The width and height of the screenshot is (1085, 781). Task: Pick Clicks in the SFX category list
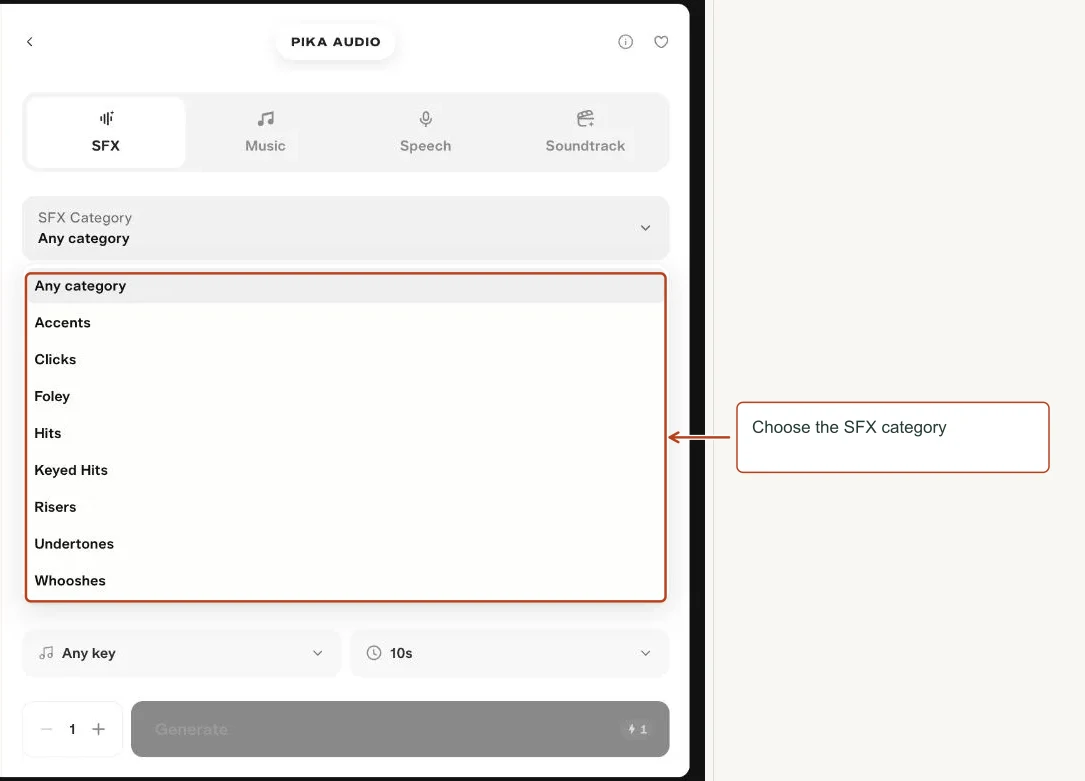(345, 360)
